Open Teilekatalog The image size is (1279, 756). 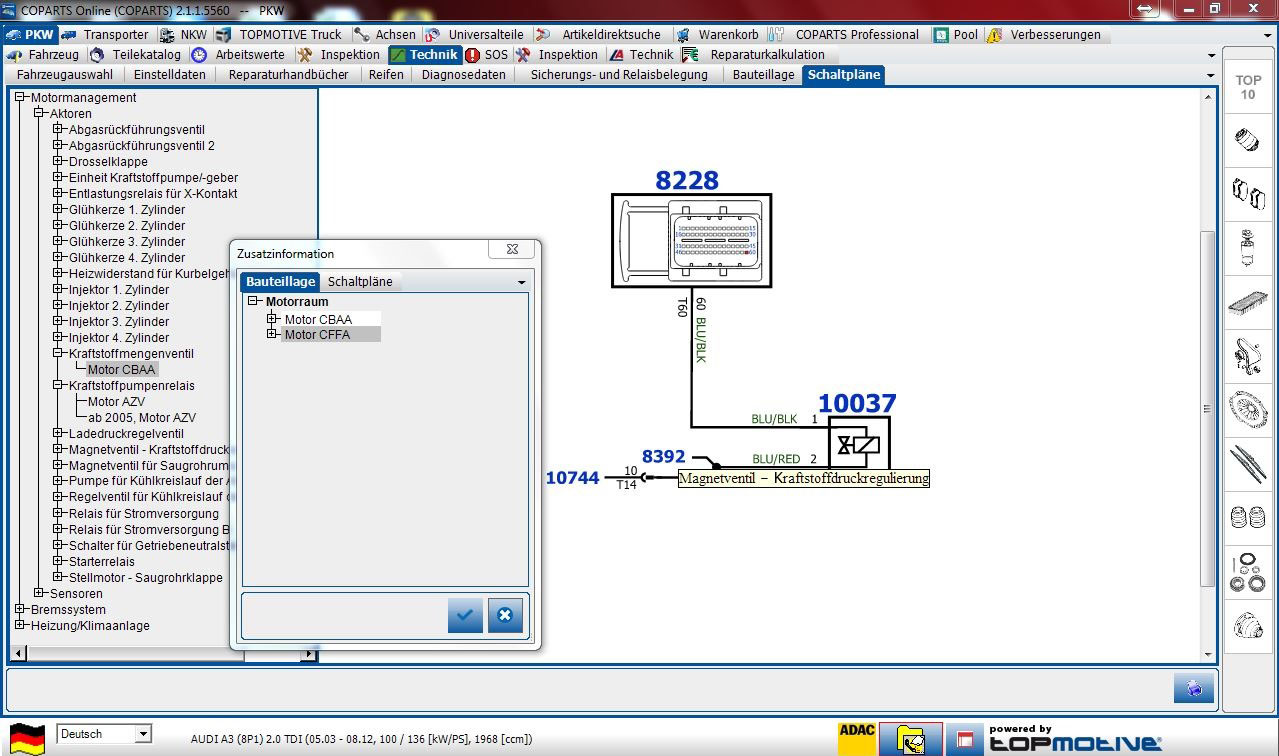136,55
